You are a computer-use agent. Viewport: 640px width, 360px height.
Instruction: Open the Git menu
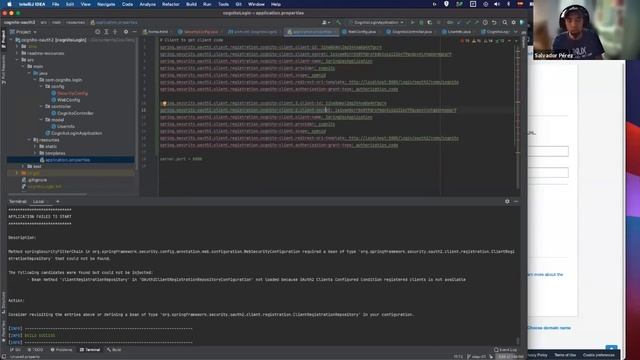(x=238, y=4)
